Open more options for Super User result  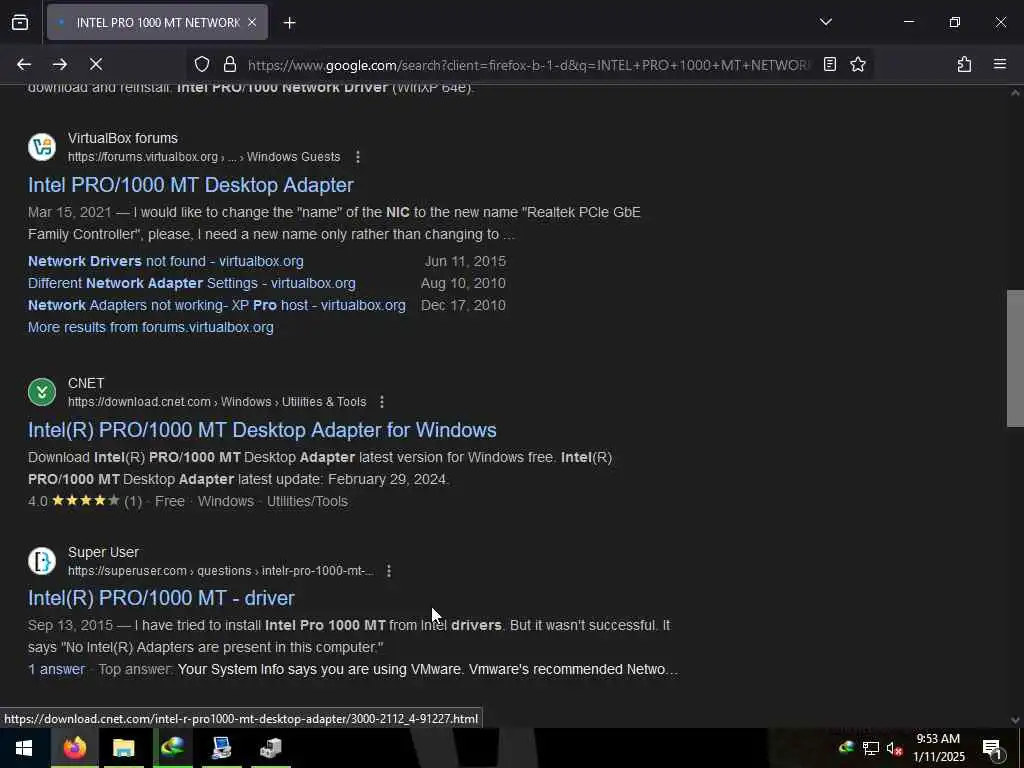(389, 571)
